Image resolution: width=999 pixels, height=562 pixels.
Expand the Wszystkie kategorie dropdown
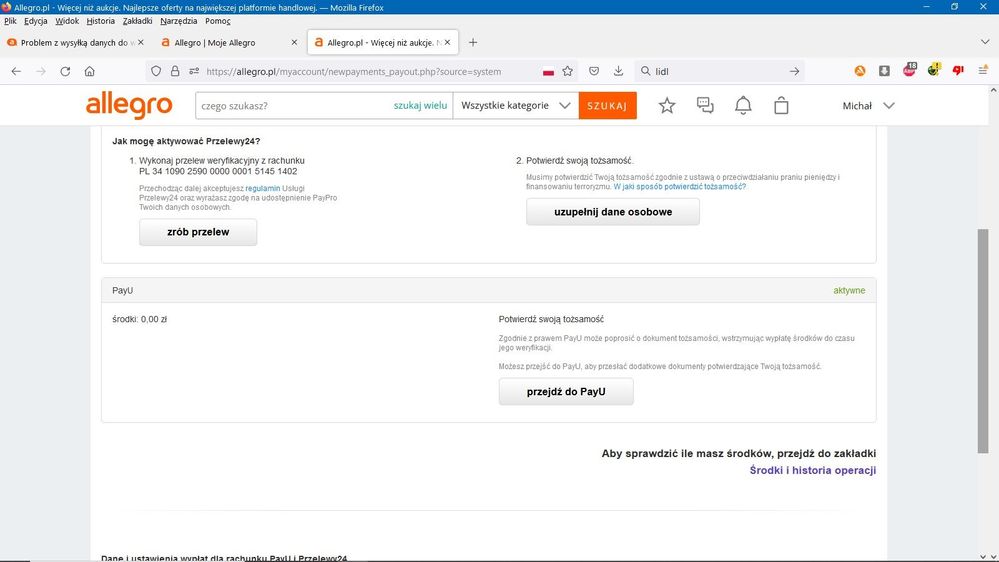(x=515, y=105)
